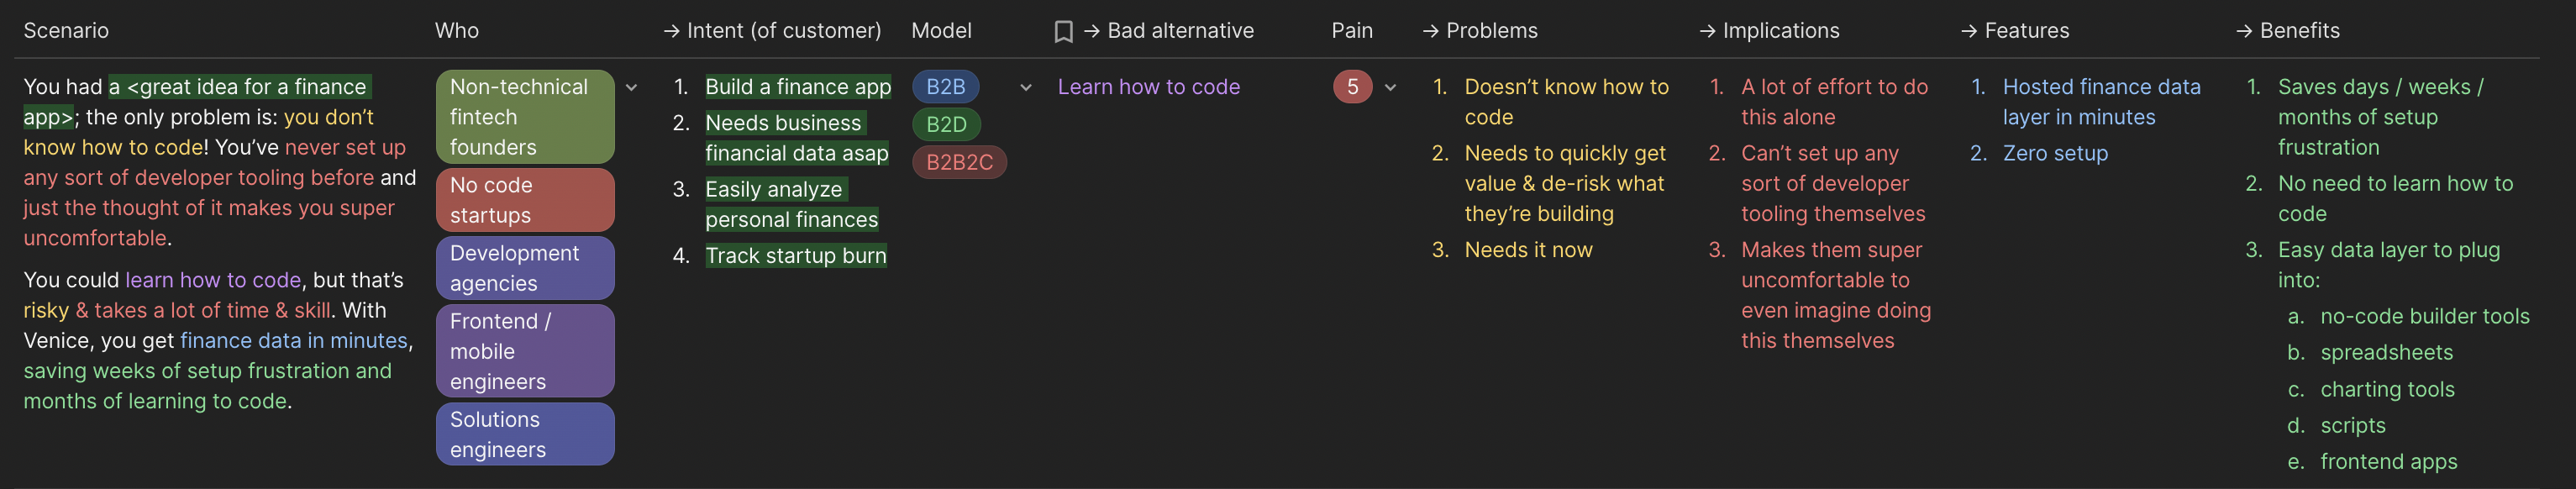Image resolution: width=2576 pixels, height=489 pixels.
Task: Click the arrow icon before Implications header
Action: [x=1707, y=32]
